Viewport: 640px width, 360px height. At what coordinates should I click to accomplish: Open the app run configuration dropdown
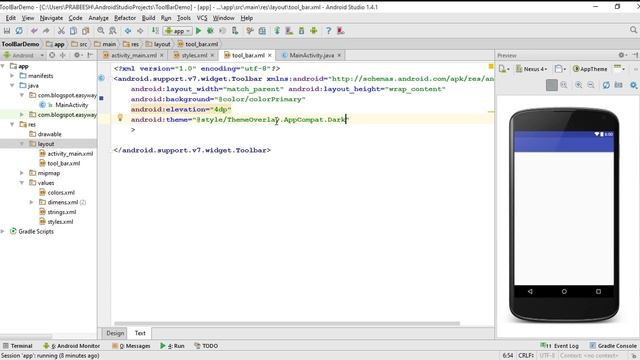(x=178, y=31)
